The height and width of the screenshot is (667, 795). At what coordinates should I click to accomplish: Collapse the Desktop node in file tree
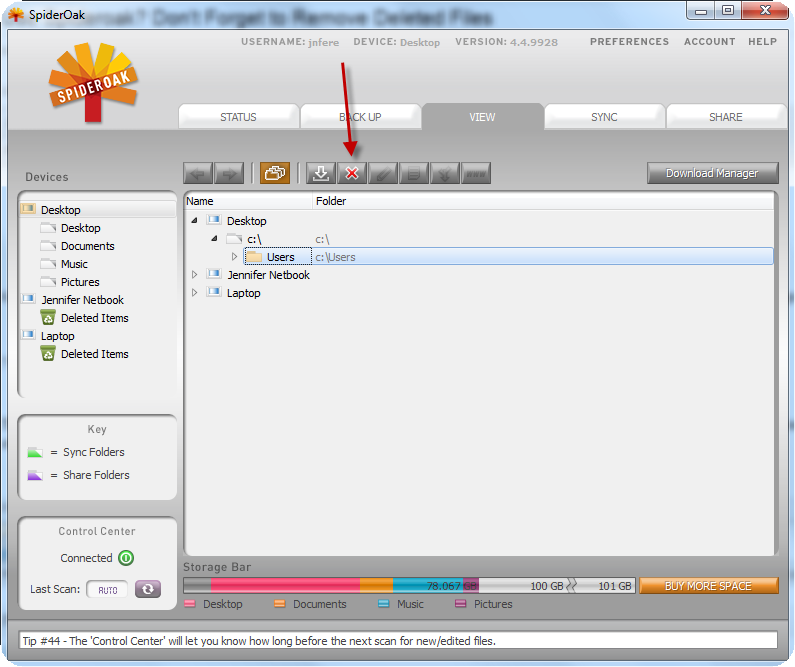click(194, 220)
